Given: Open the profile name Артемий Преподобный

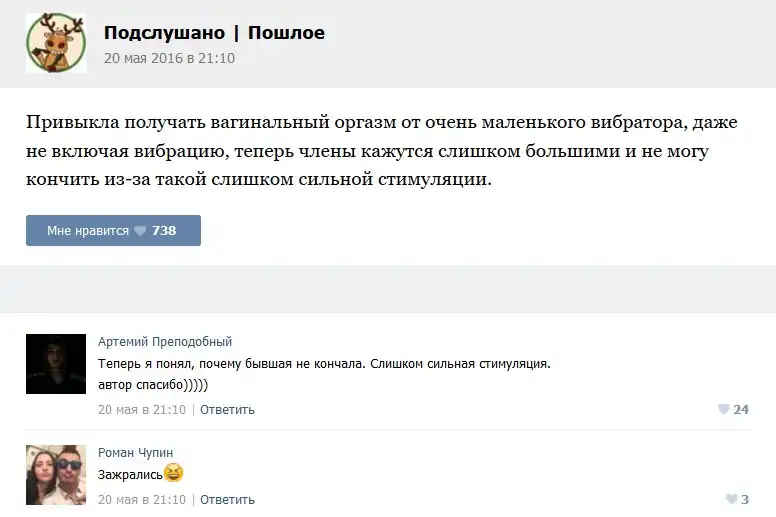Looking at the screenshot, I should pyautogui.click(x=165, y=342).
